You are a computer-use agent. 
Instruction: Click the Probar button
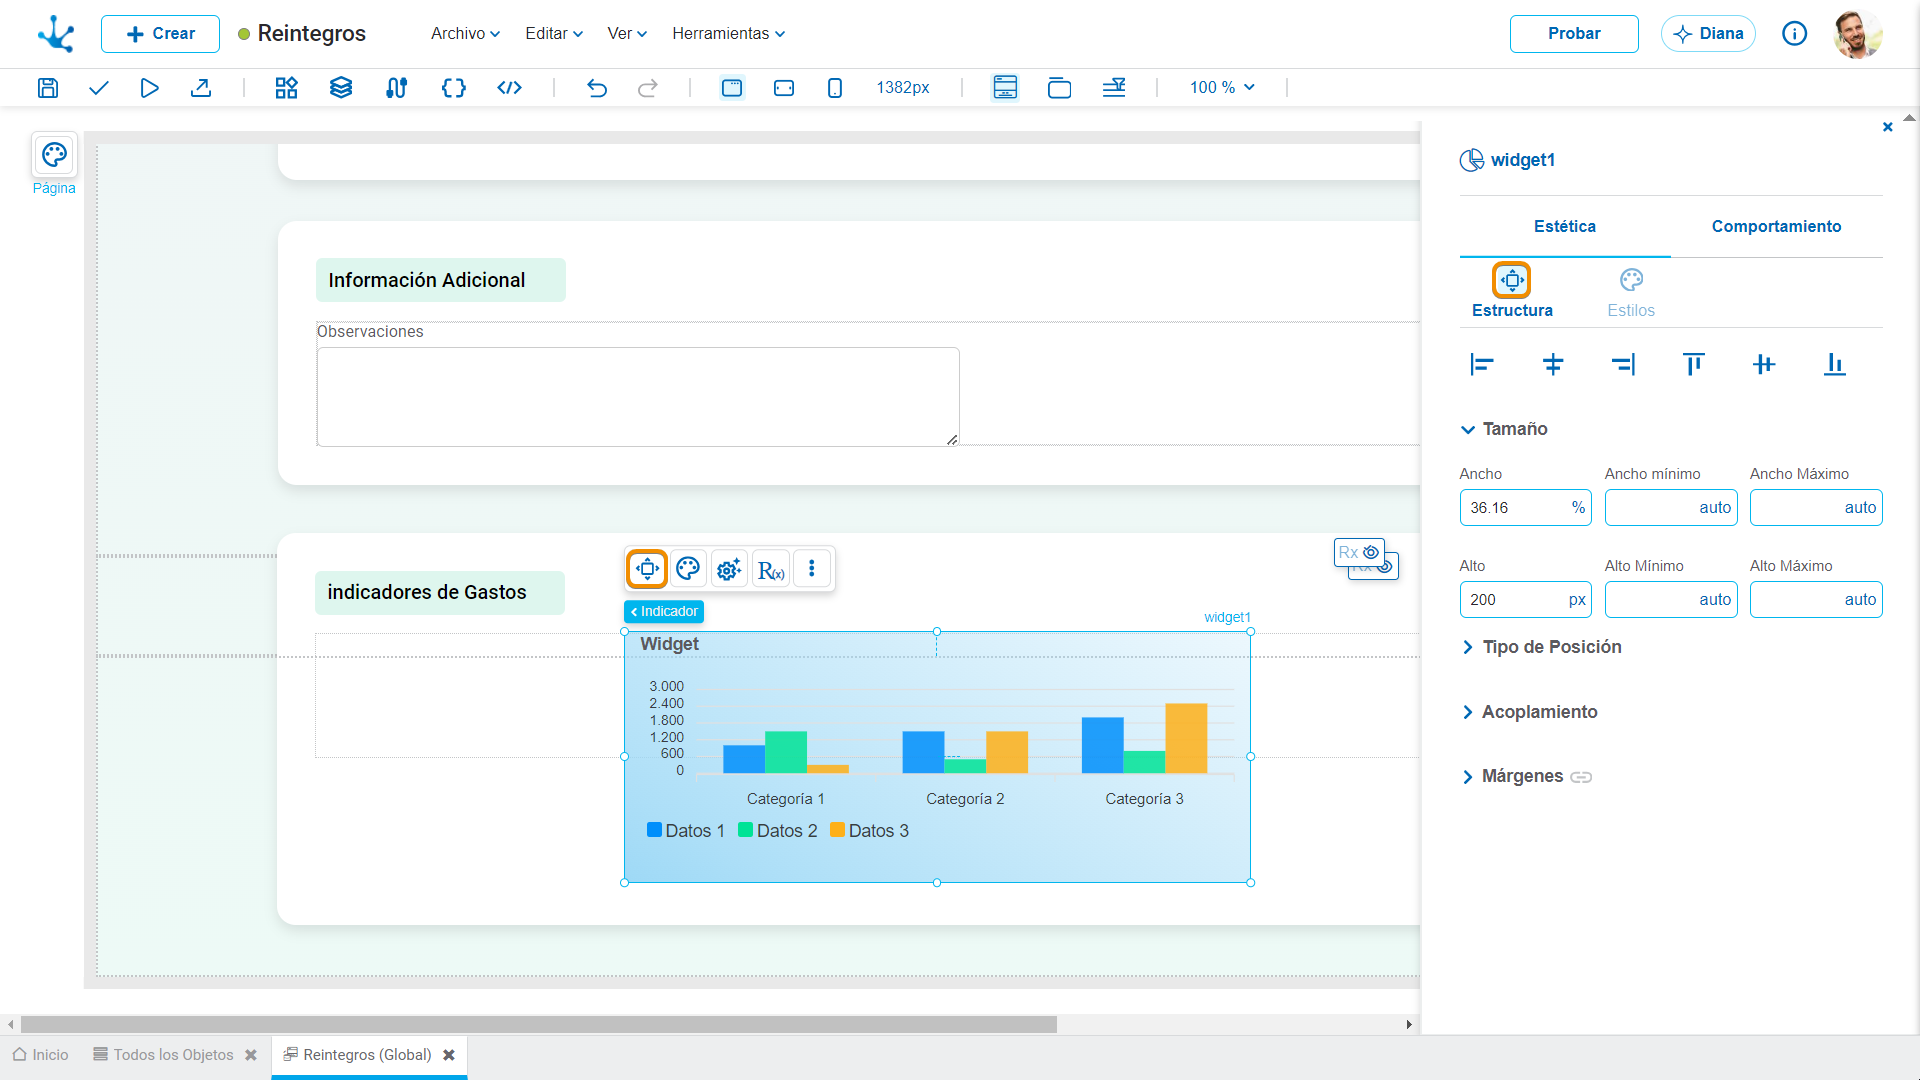tap(1574, 34)
